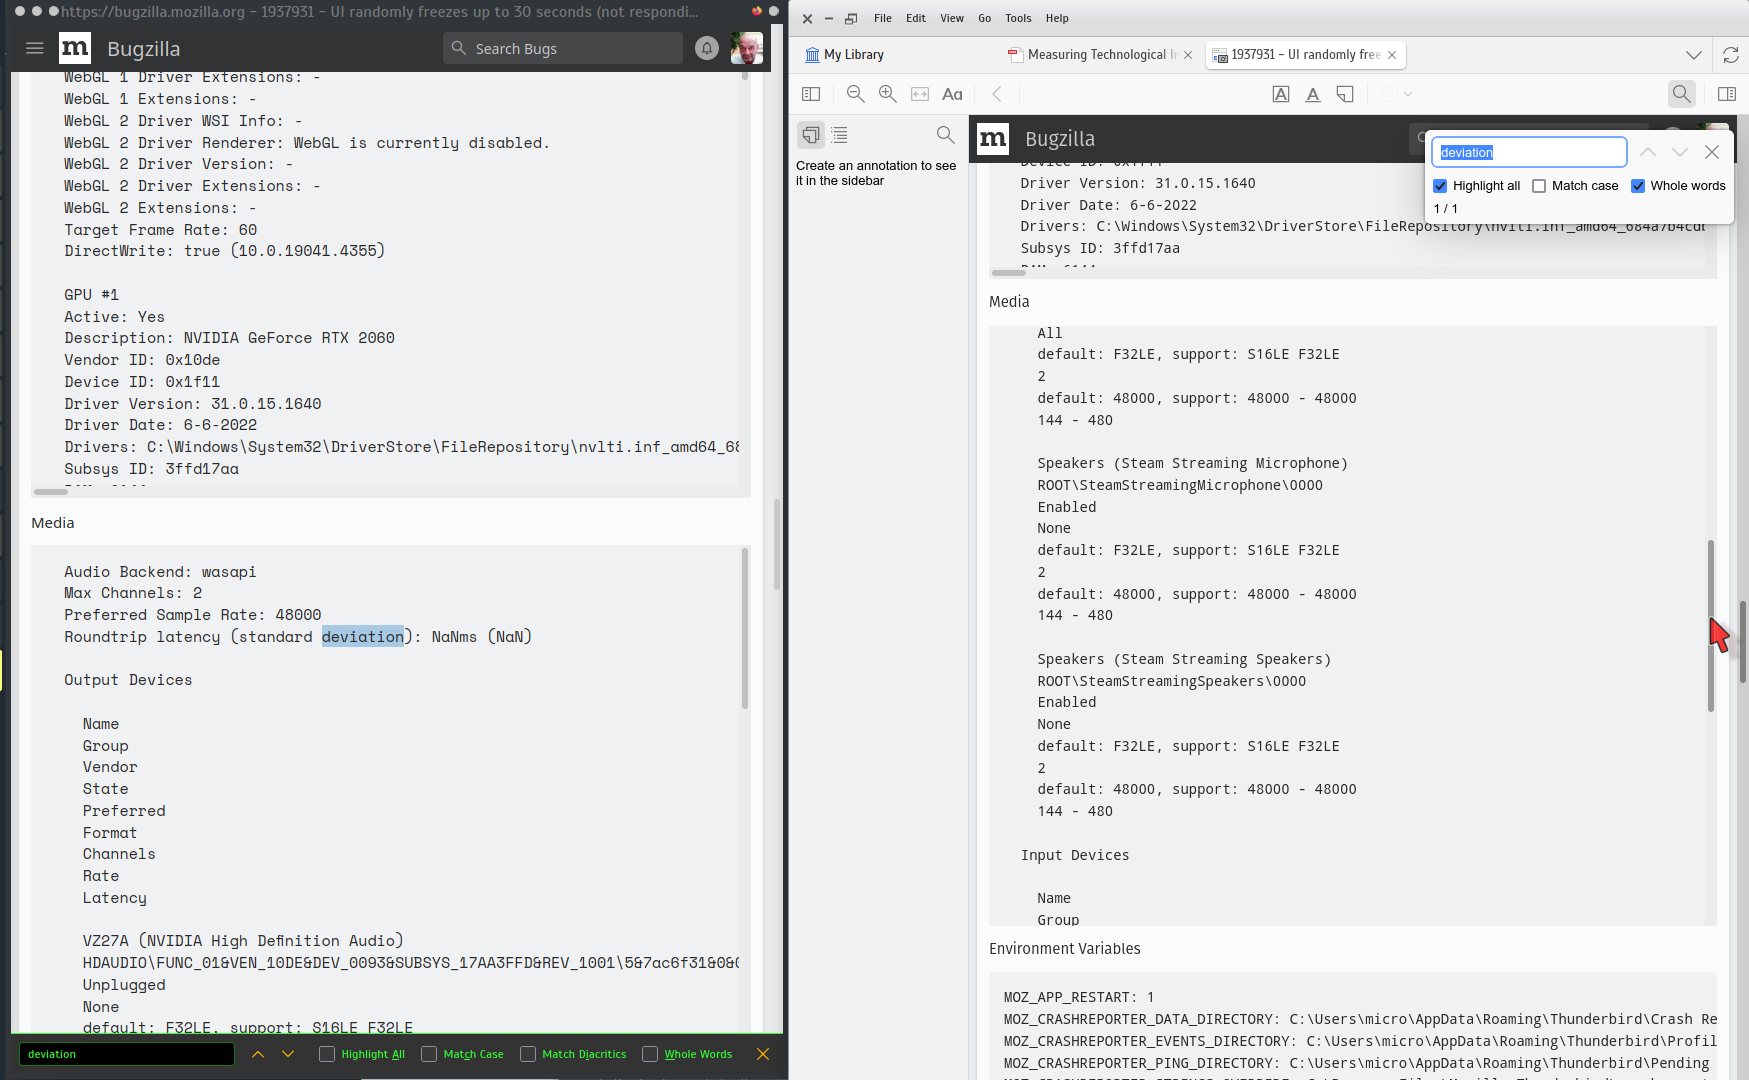The image size is (1749, 1080).
Task: Find previous match in browser find bar
Action: click(258, 1054)
